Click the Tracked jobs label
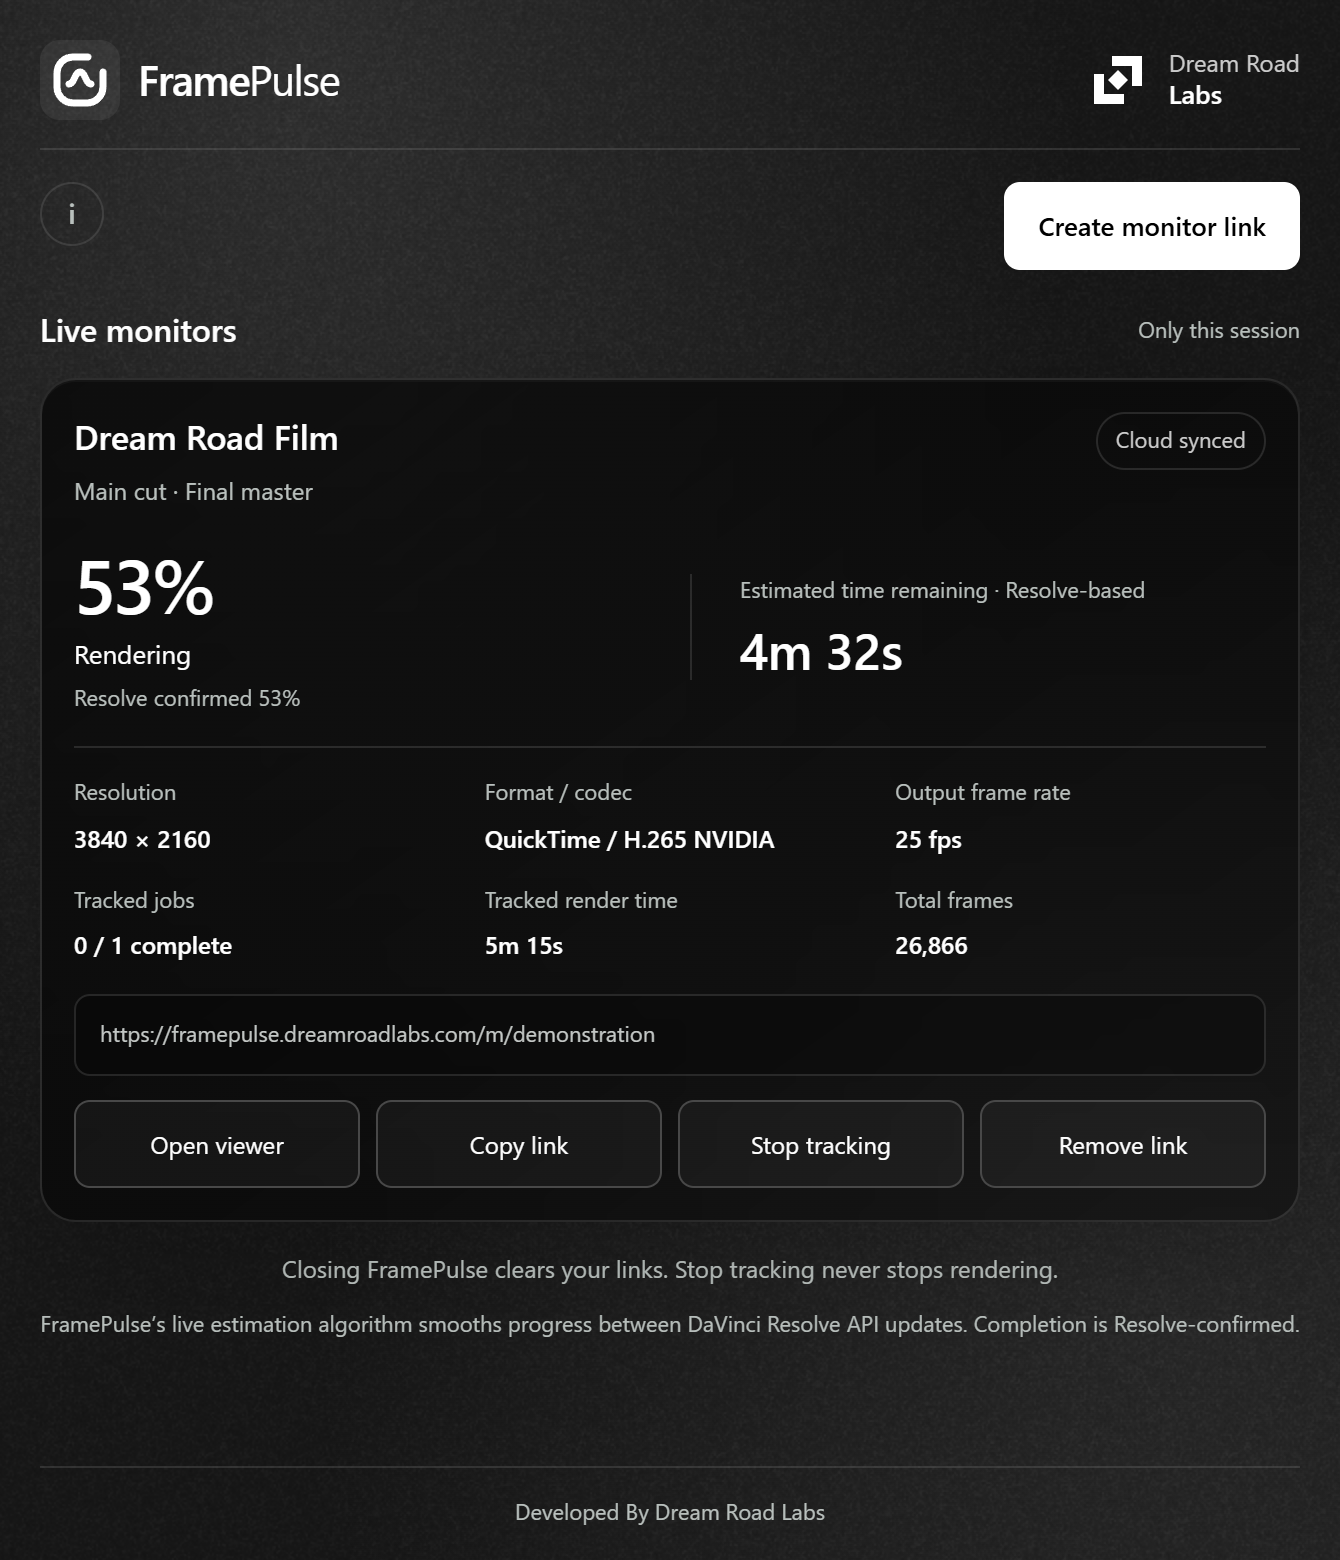 point(134,900)
